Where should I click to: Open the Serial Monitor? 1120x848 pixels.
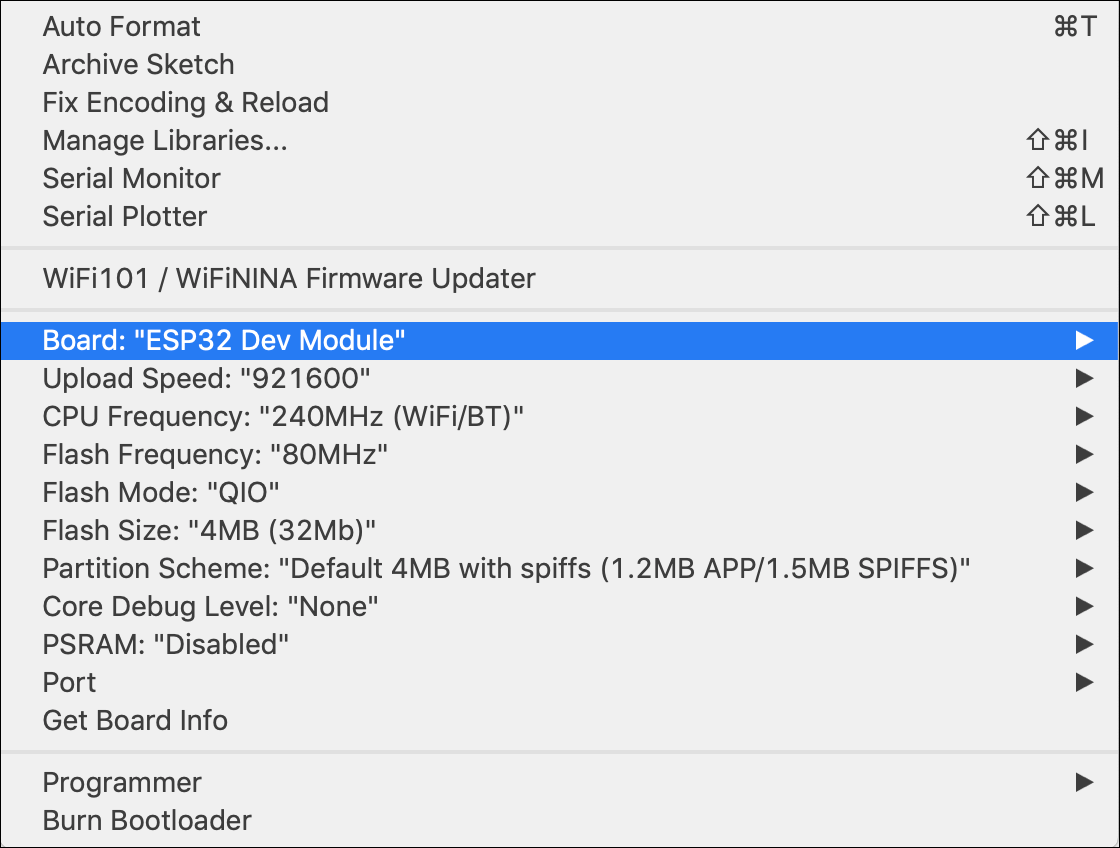[x=559, y=179]
